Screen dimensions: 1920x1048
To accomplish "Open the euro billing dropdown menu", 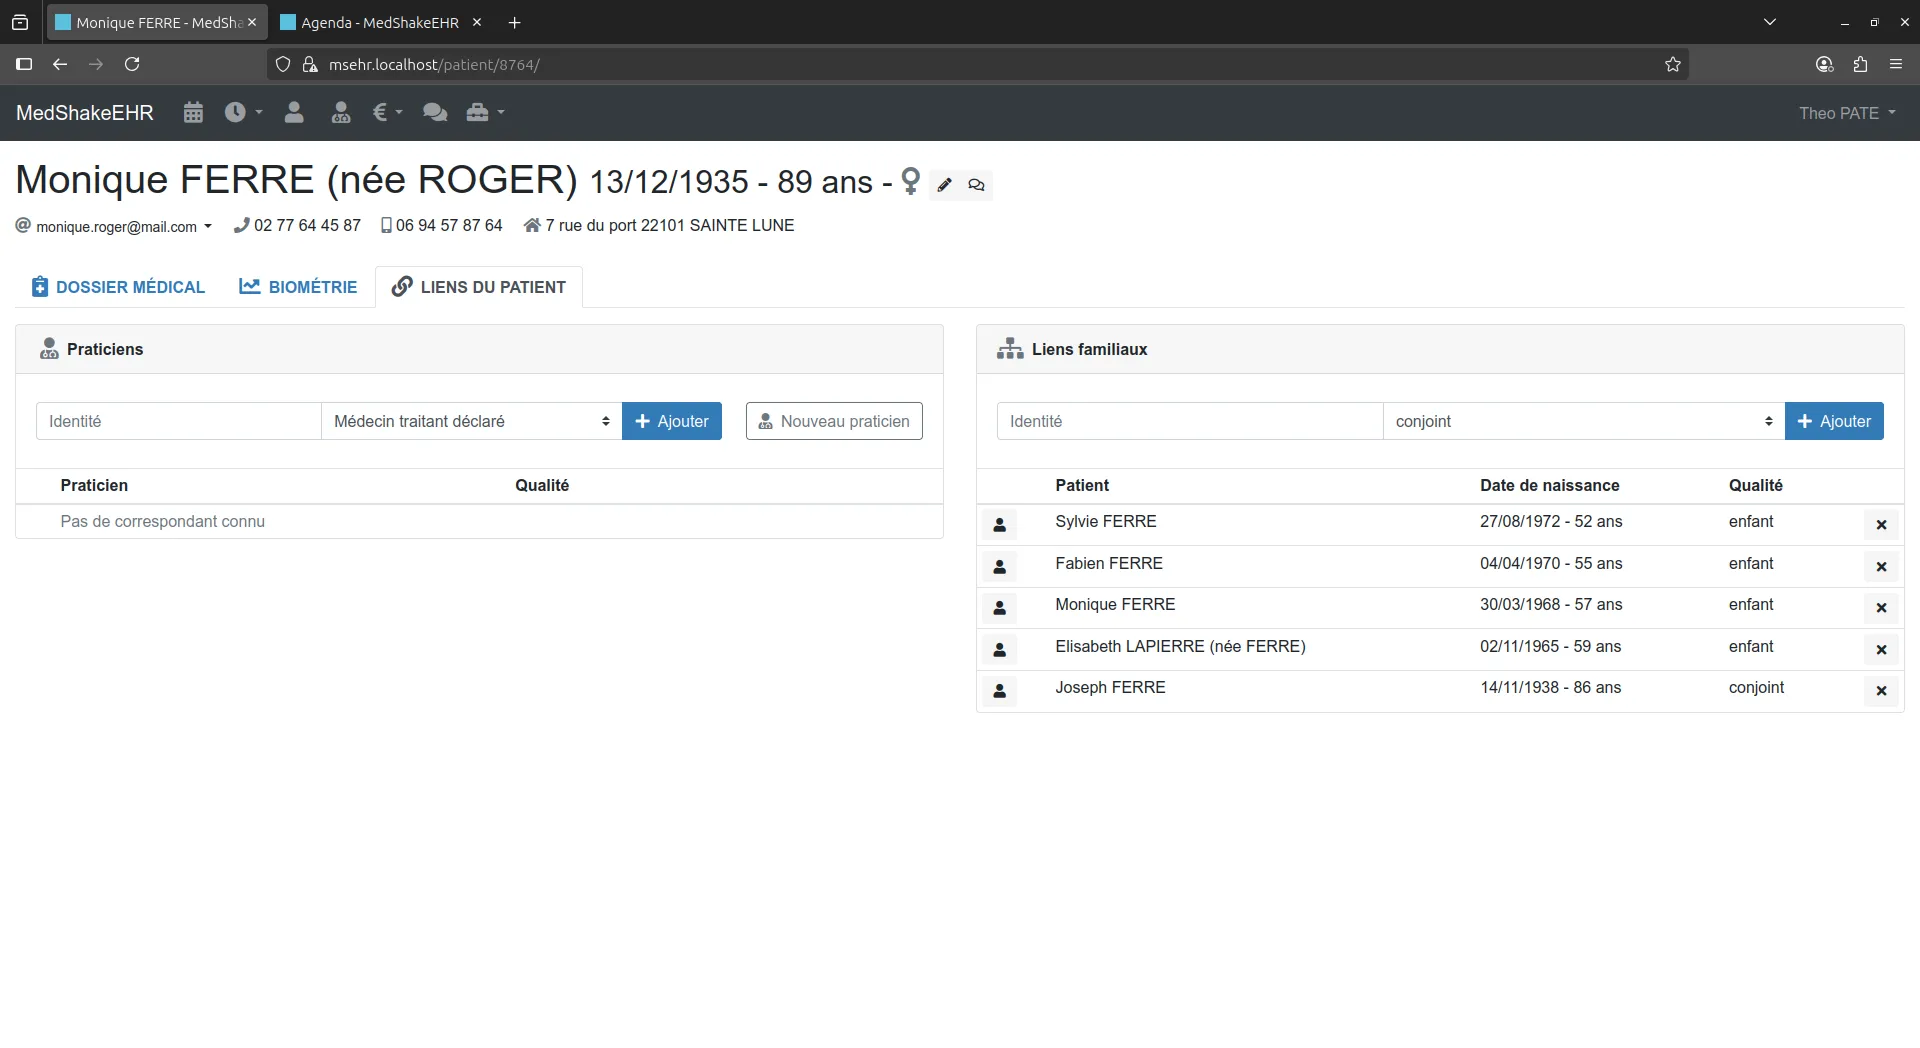I will (x=387, y=113).
